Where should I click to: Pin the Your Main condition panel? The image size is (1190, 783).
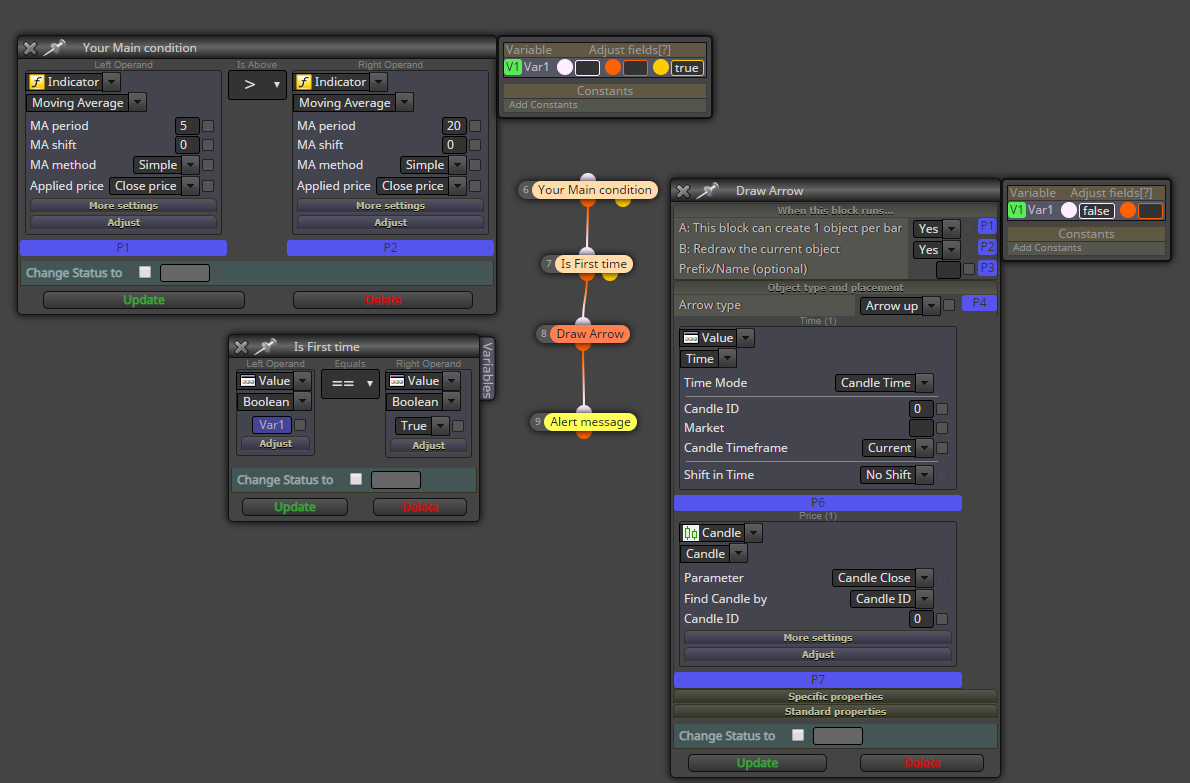point(54,48)
